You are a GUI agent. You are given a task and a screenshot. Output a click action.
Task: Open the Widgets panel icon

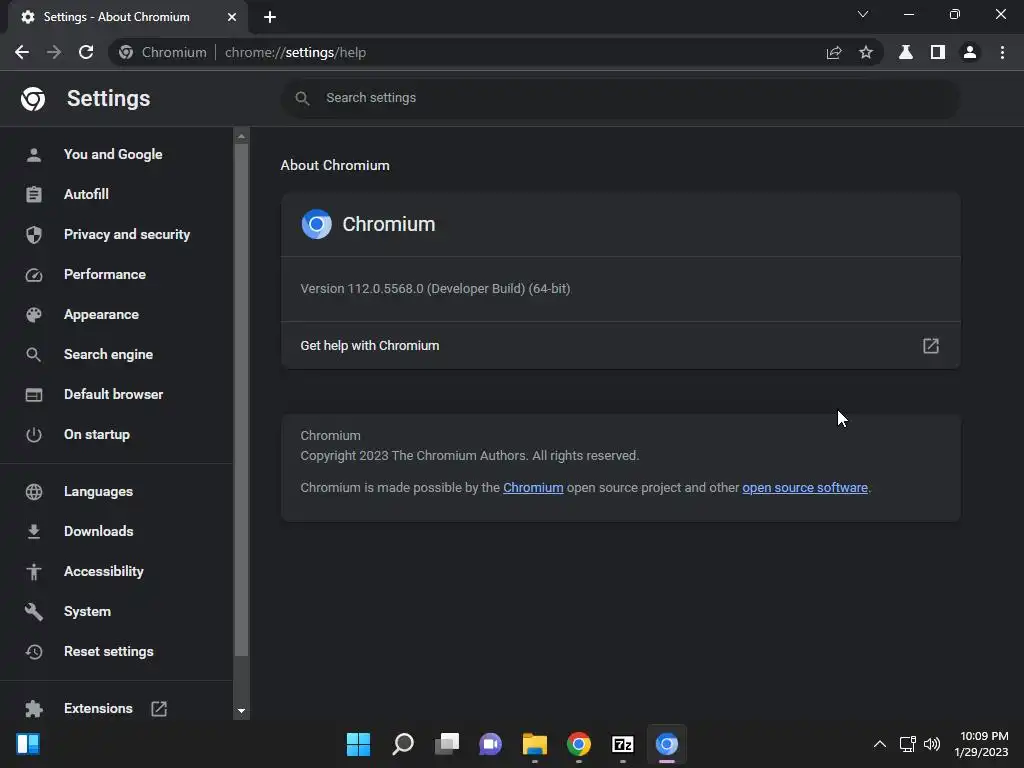[28, 744]
